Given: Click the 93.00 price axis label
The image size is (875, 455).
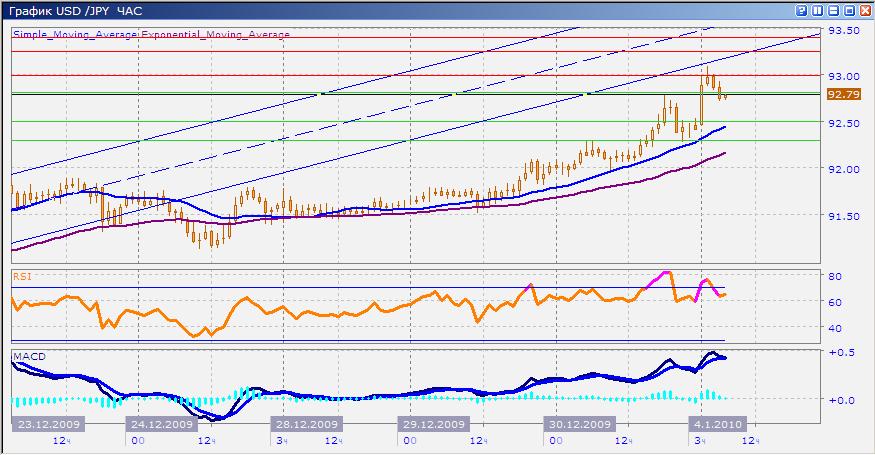Looking at the screenshot, I should 844,76.
